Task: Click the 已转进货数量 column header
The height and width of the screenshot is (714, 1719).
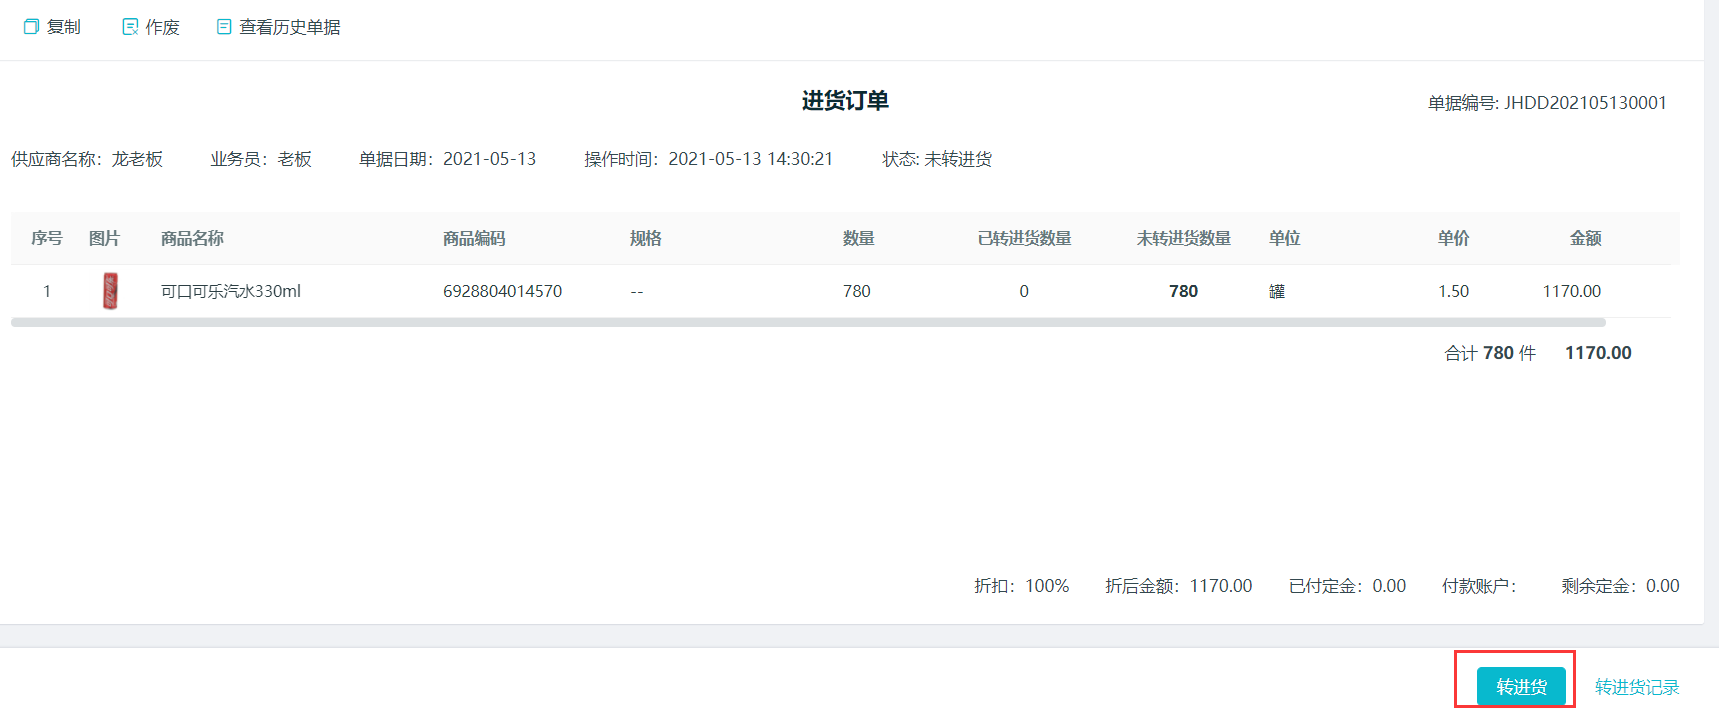Action: tap(1024, 238)
